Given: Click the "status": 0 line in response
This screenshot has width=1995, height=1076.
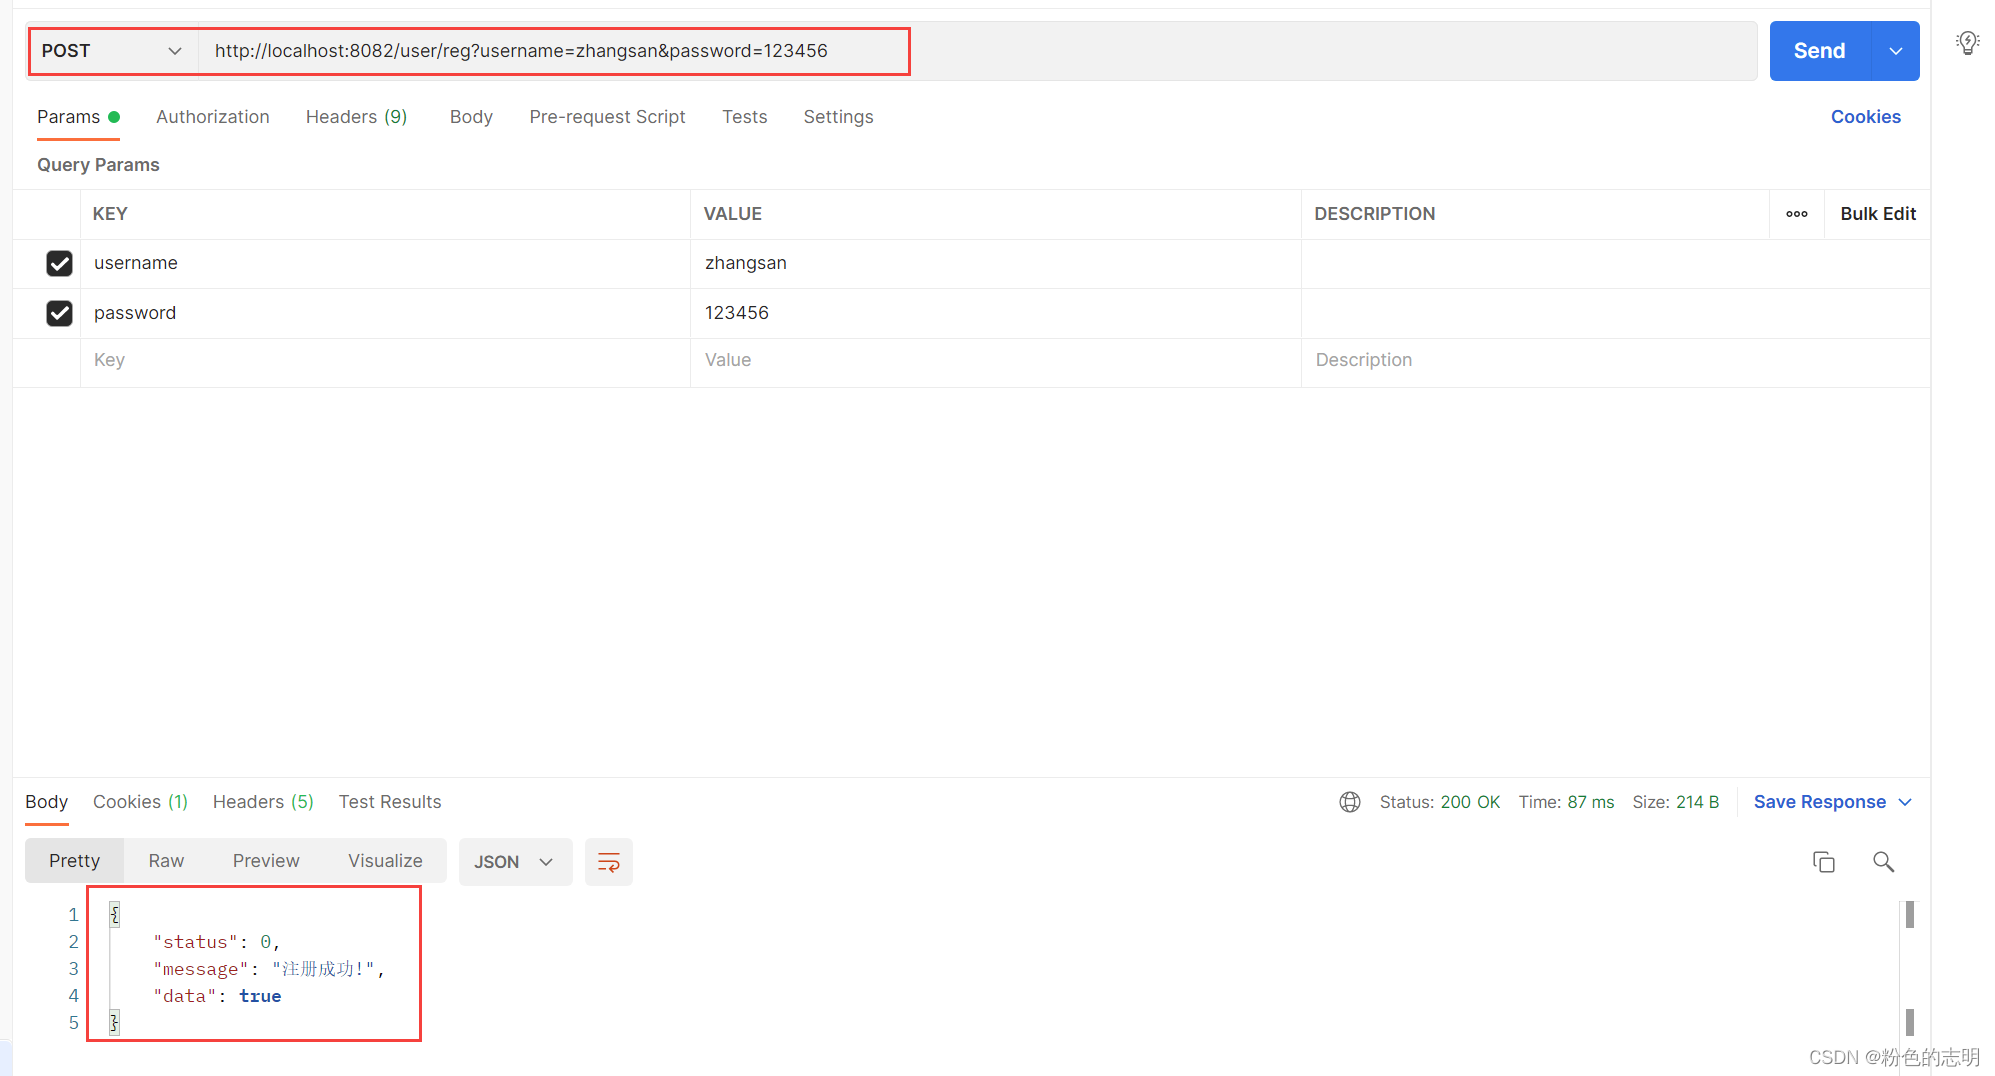Looking at the screenshot, I should pyautogui.click(x=216, y=942).
